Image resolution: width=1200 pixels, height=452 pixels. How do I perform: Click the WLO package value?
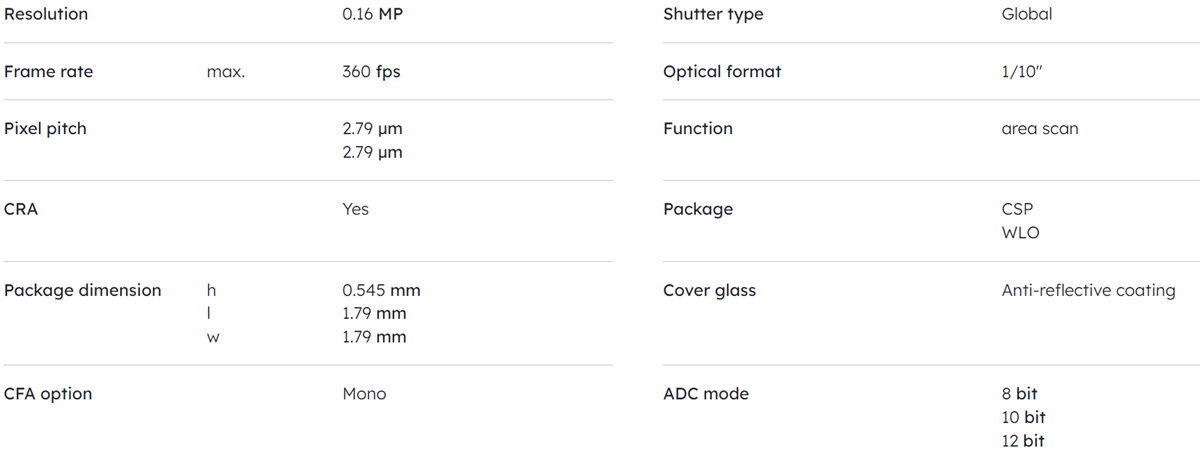tap(1020, 232)
